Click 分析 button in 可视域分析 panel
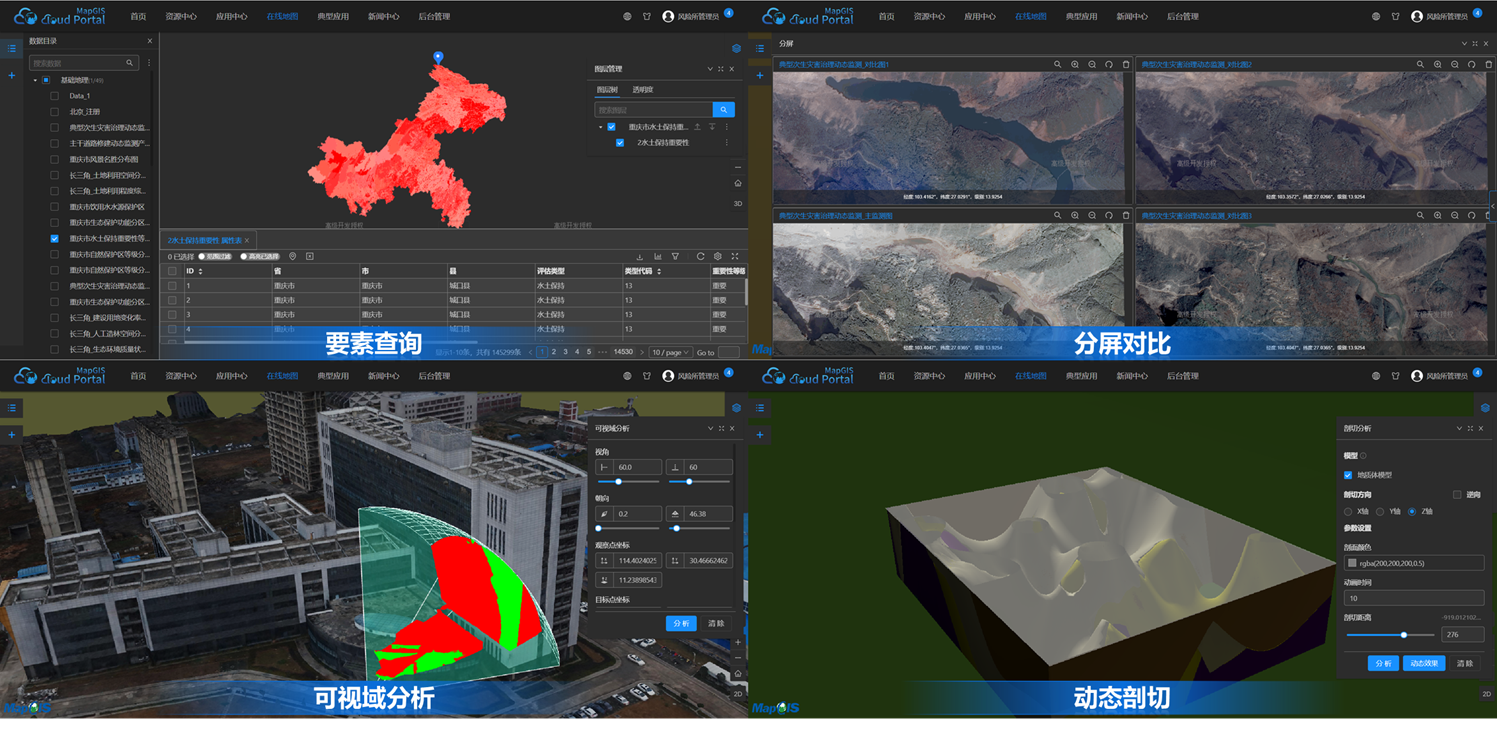 coord(681,623)
